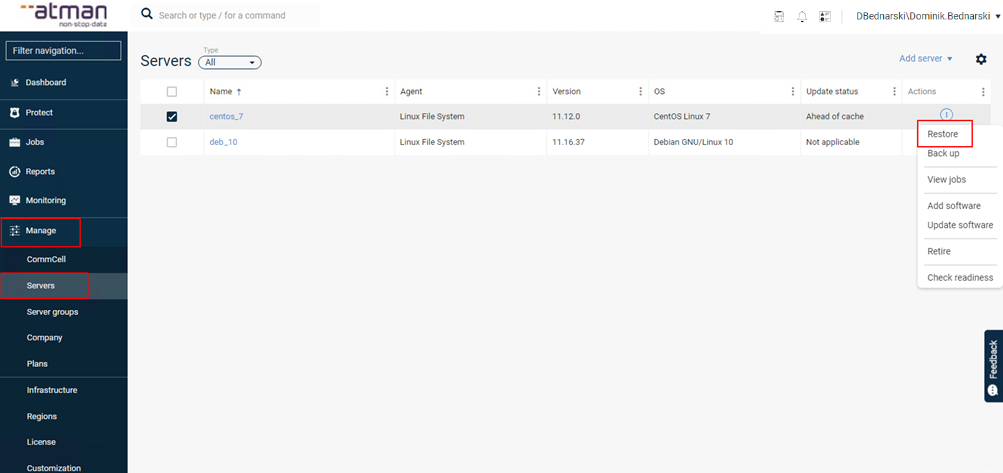Viewport: 1003px width, 473px height.
Task: Go to License in sidebar
Action: click(41, 442)
